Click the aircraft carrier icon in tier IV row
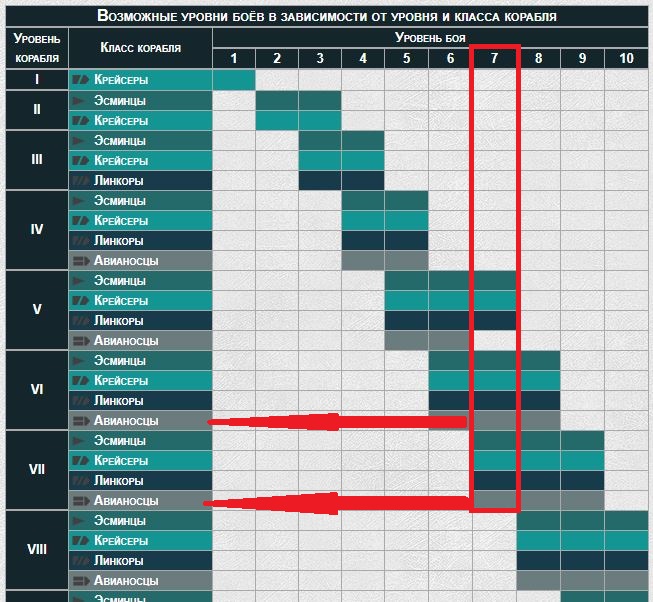This screenshot has width=653, height=602. 81,261
